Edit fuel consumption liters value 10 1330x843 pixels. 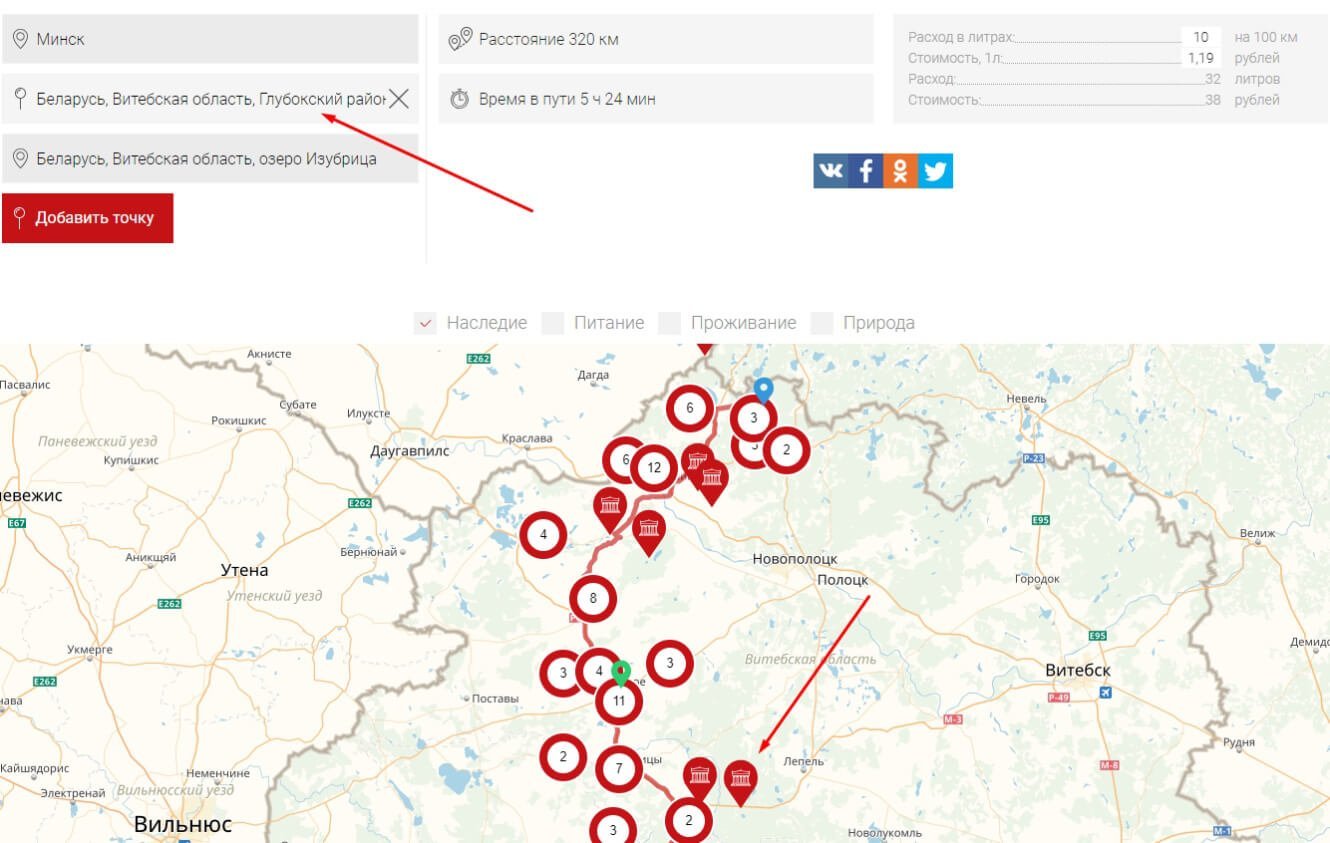click(1200, 37)
